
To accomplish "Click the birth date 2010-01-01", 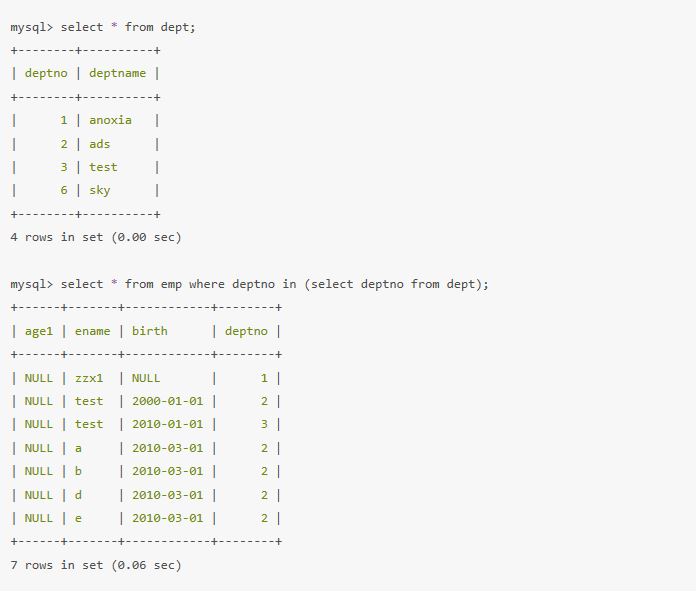I will click(x=167, y=424).
